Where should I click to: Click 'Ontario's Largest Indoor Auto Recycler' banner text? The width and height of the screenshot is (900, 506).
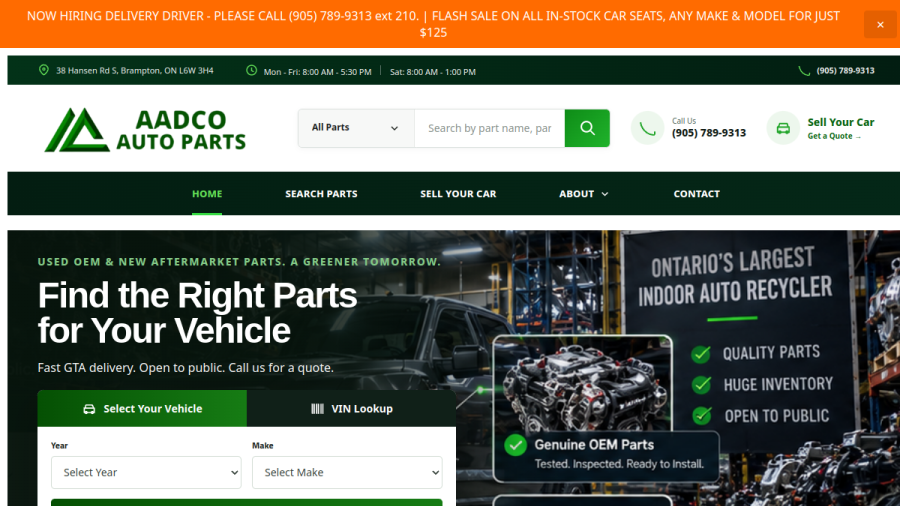coord(735,277)
